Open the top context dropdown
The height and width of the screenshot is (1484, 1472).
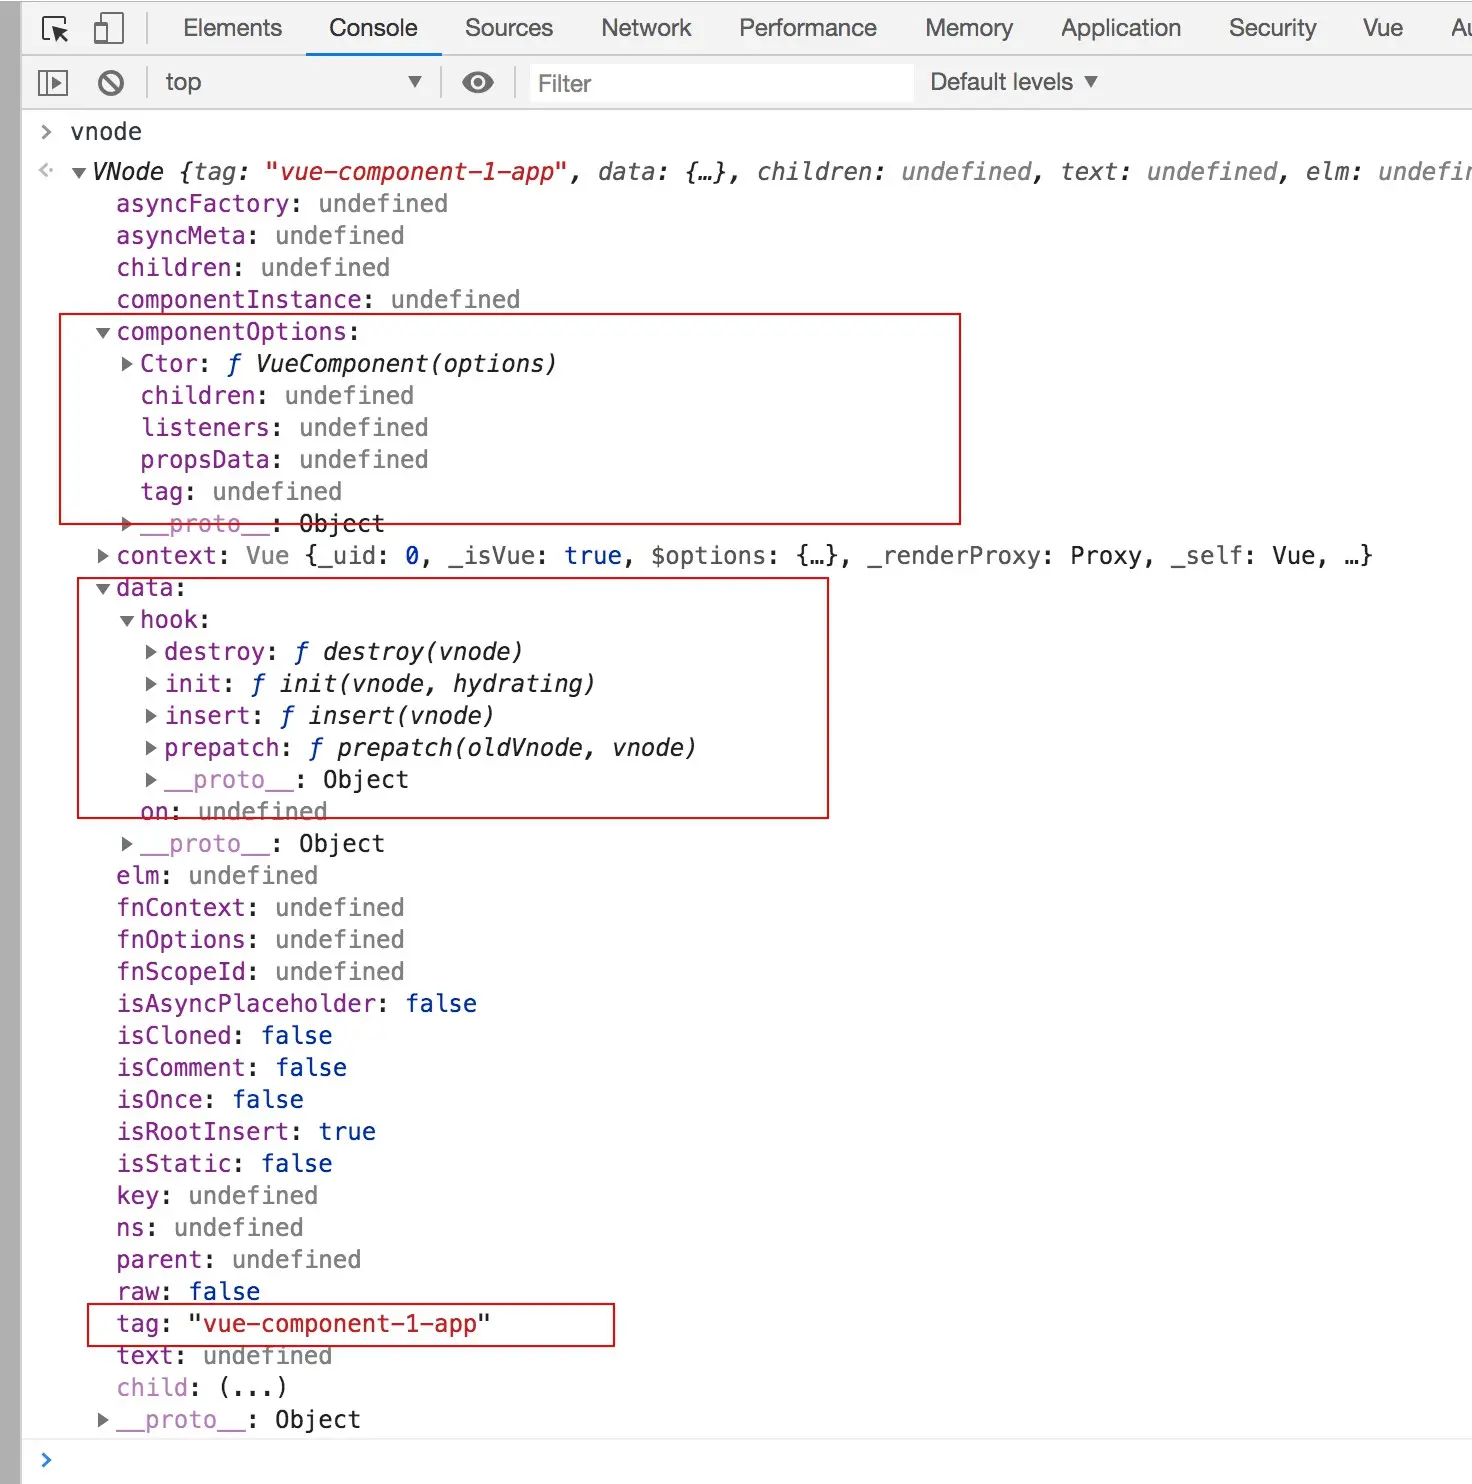click(x=293, y=82)
